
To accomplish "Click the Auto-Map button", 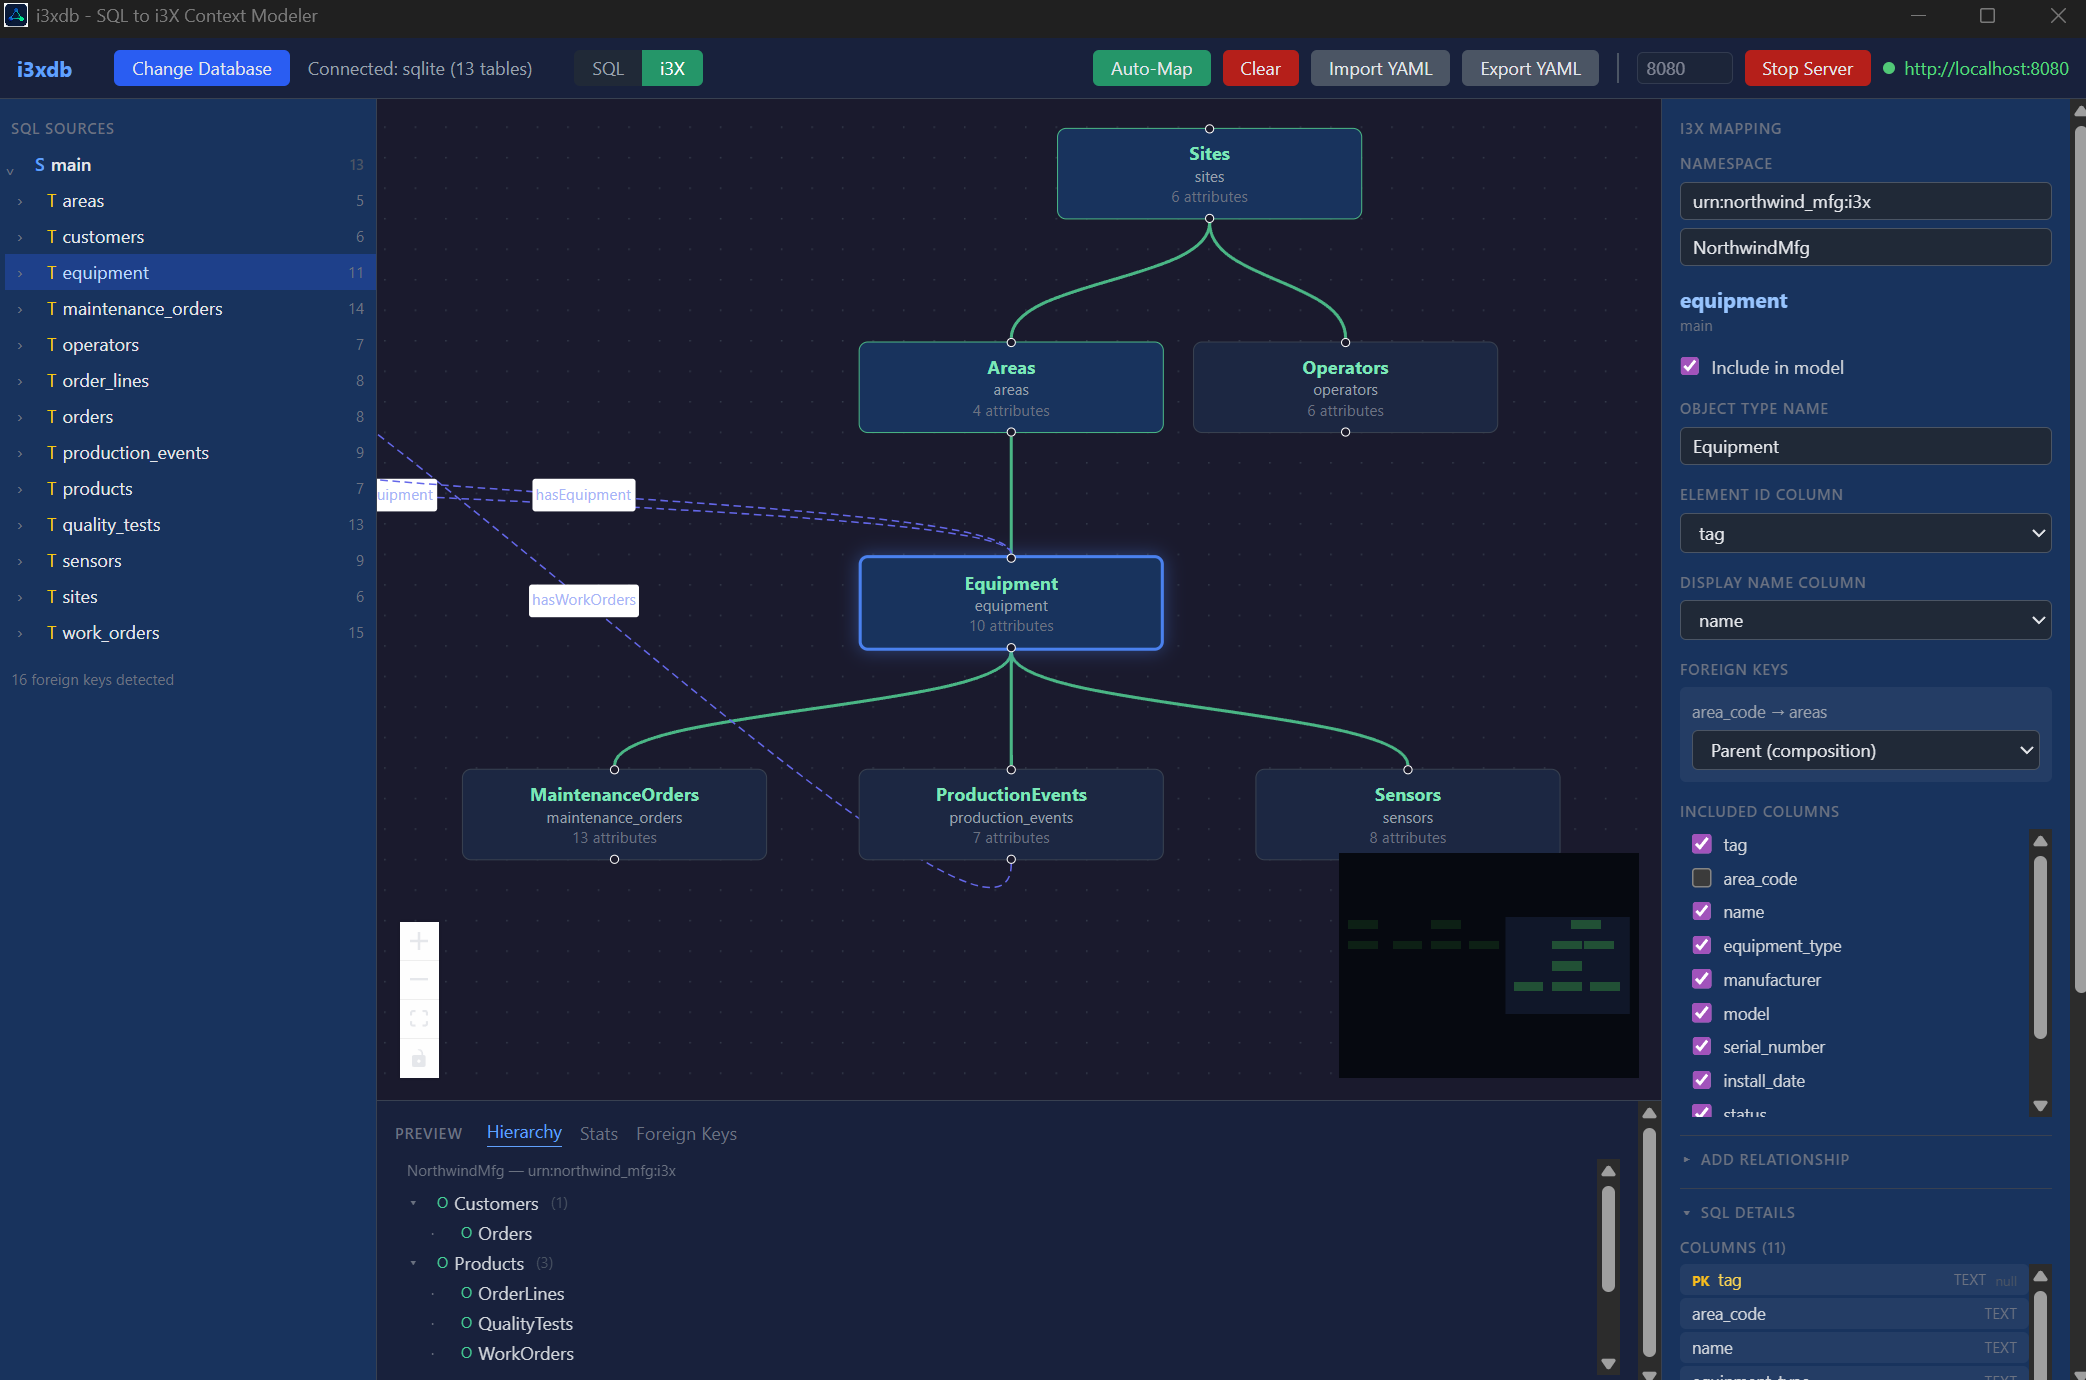I will click(x=1150, y=68).
